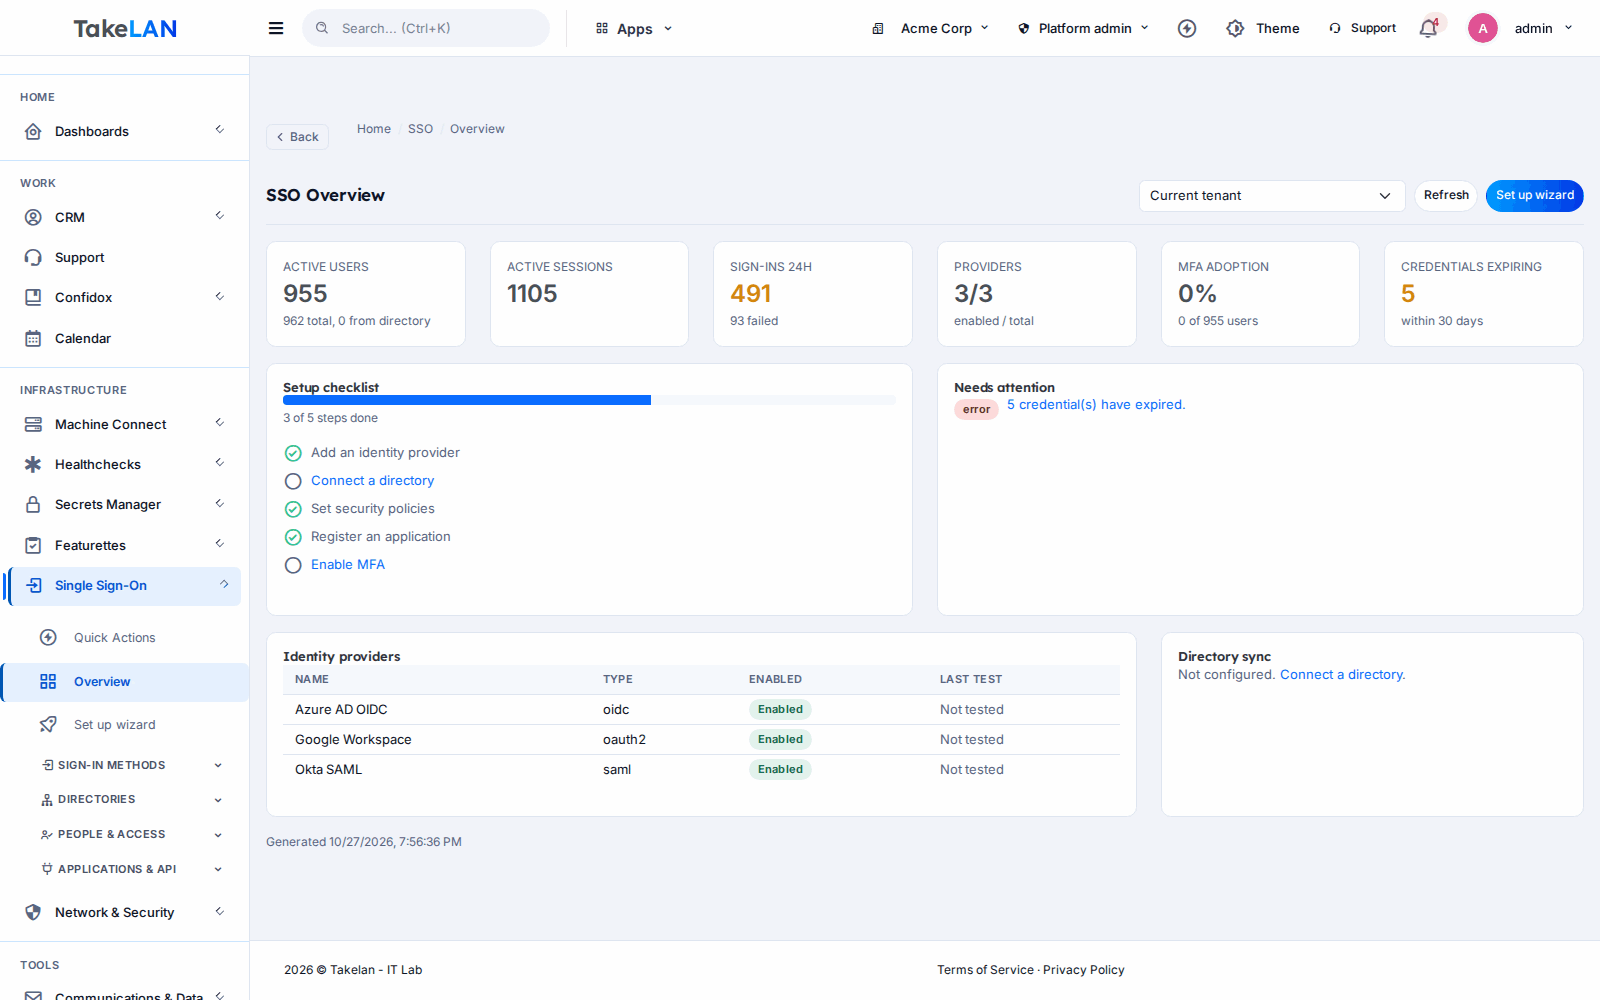Open the '5 credential(s) have expired' link
1600x1000 pixels.
click(1096, 405)
